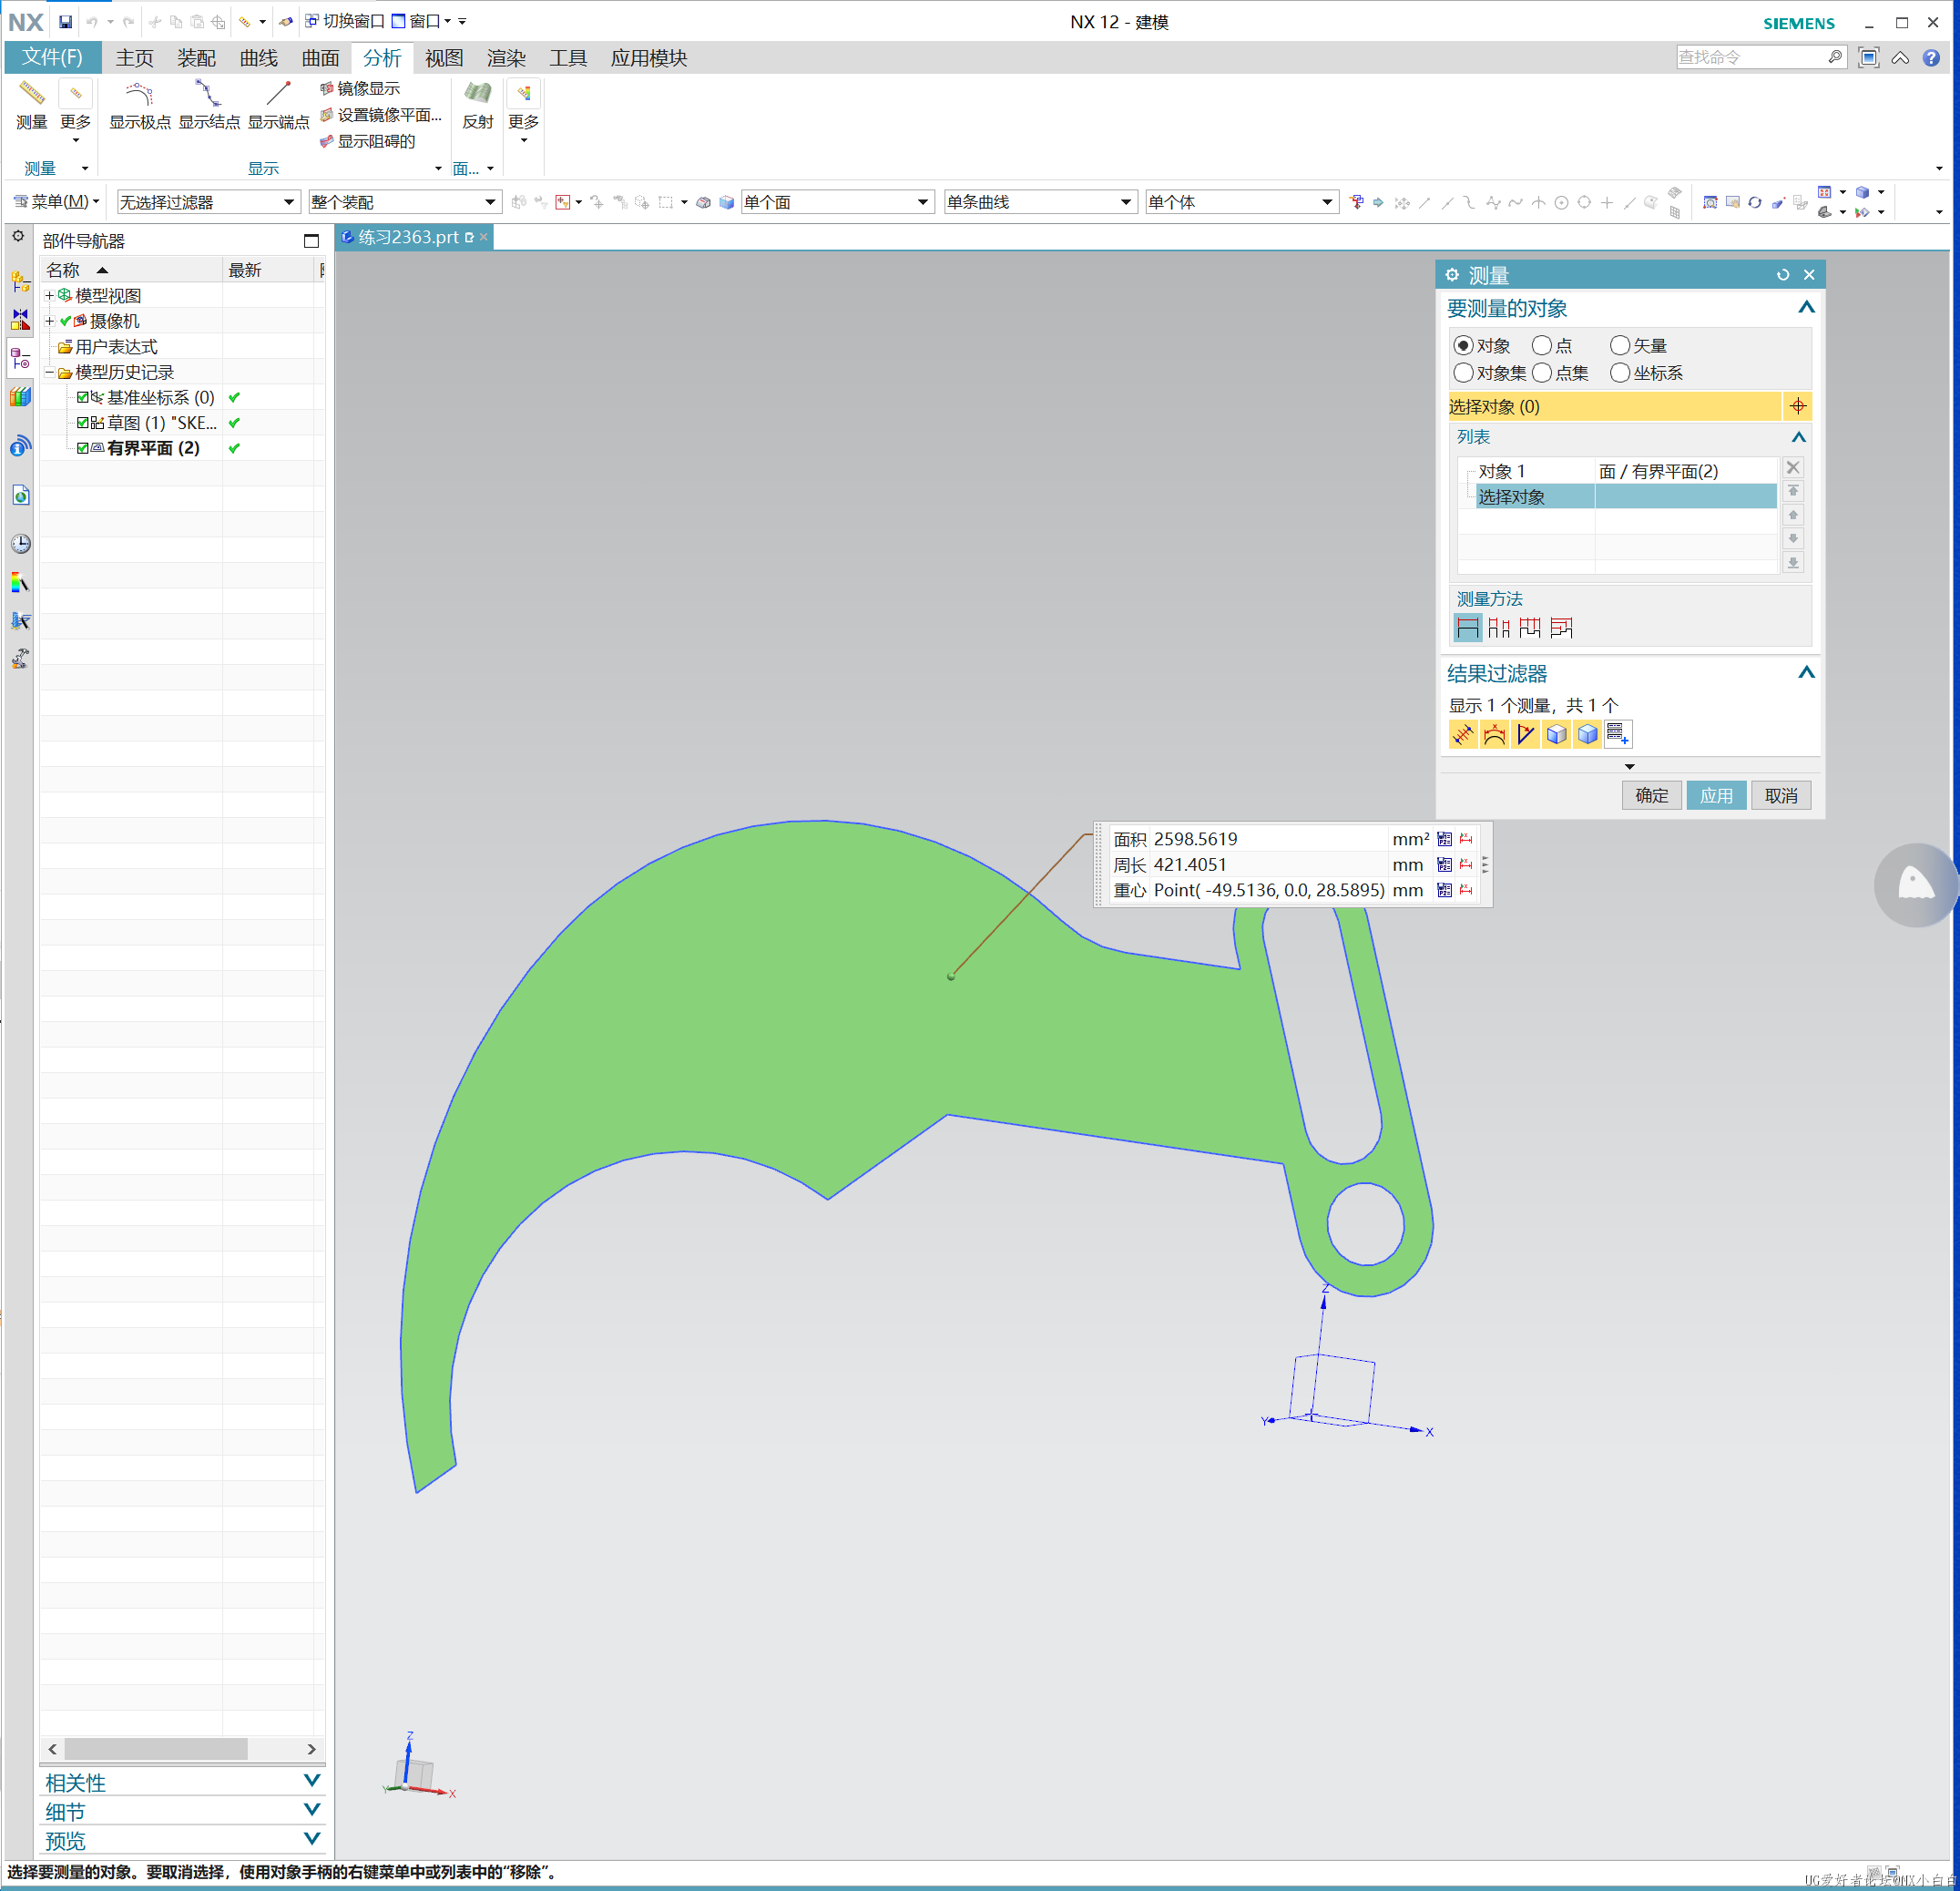Select the 矢量 (Vector) radio button
This screenshot has height=1891, width=1960.
[1620, 345]
